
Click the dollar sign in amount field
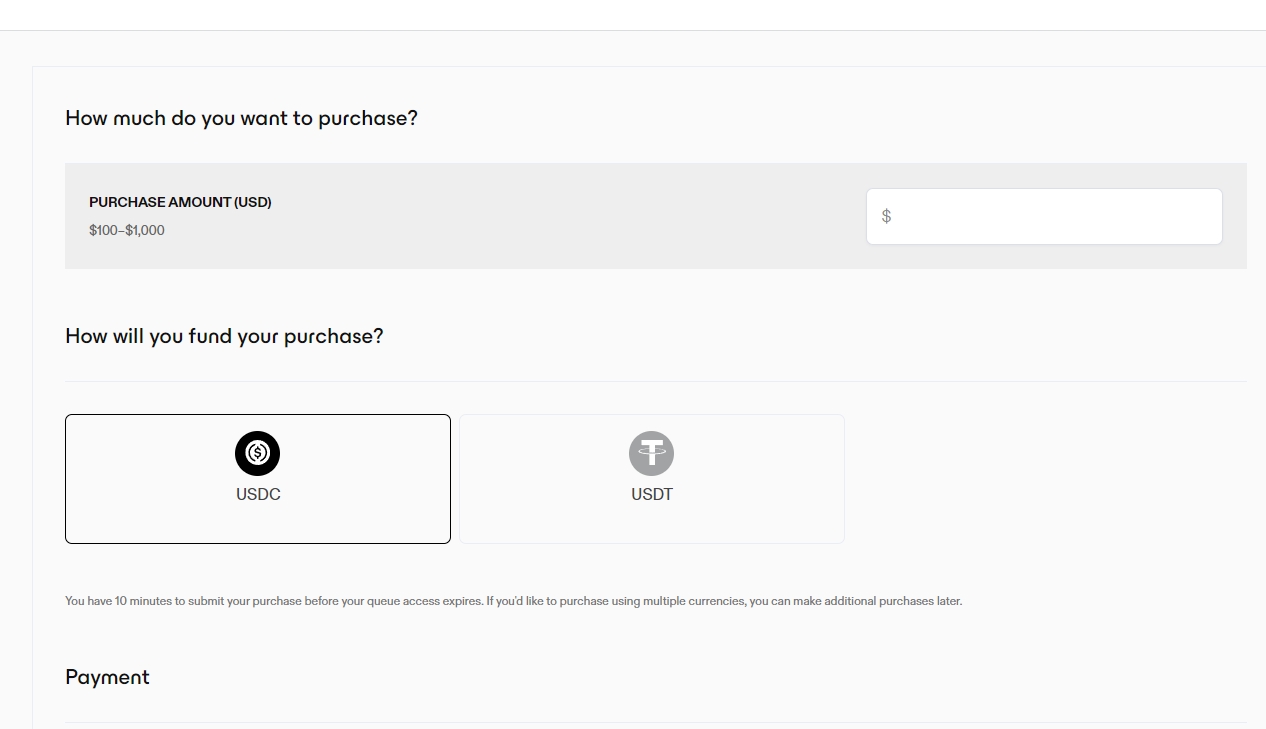pyautogui.click(x=886, y=216)
